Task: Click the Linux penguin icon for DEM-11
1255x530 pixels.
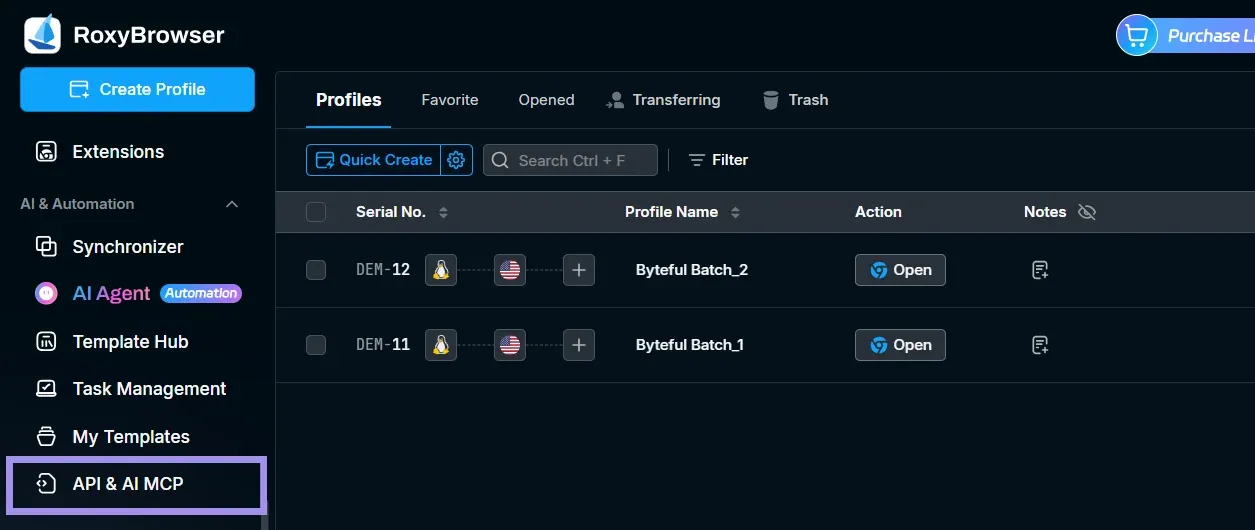Action: click(x=441, y=345)
